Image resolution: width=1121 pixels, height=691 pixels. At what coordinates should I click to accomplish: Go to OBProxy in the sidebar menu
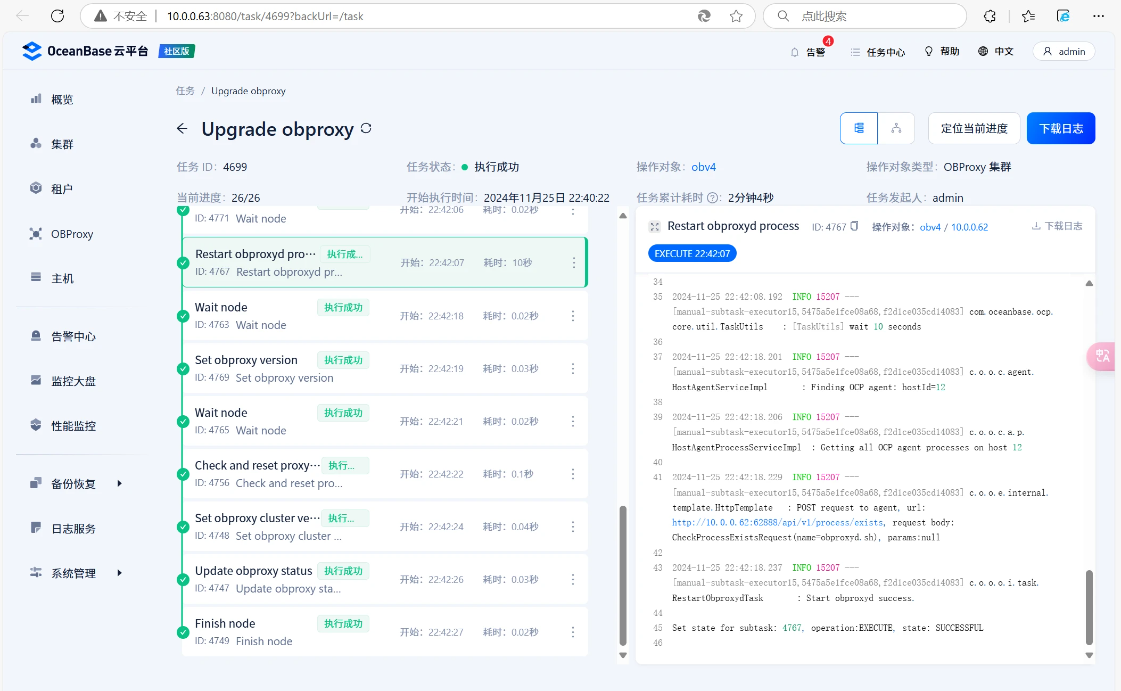(72, 234)
